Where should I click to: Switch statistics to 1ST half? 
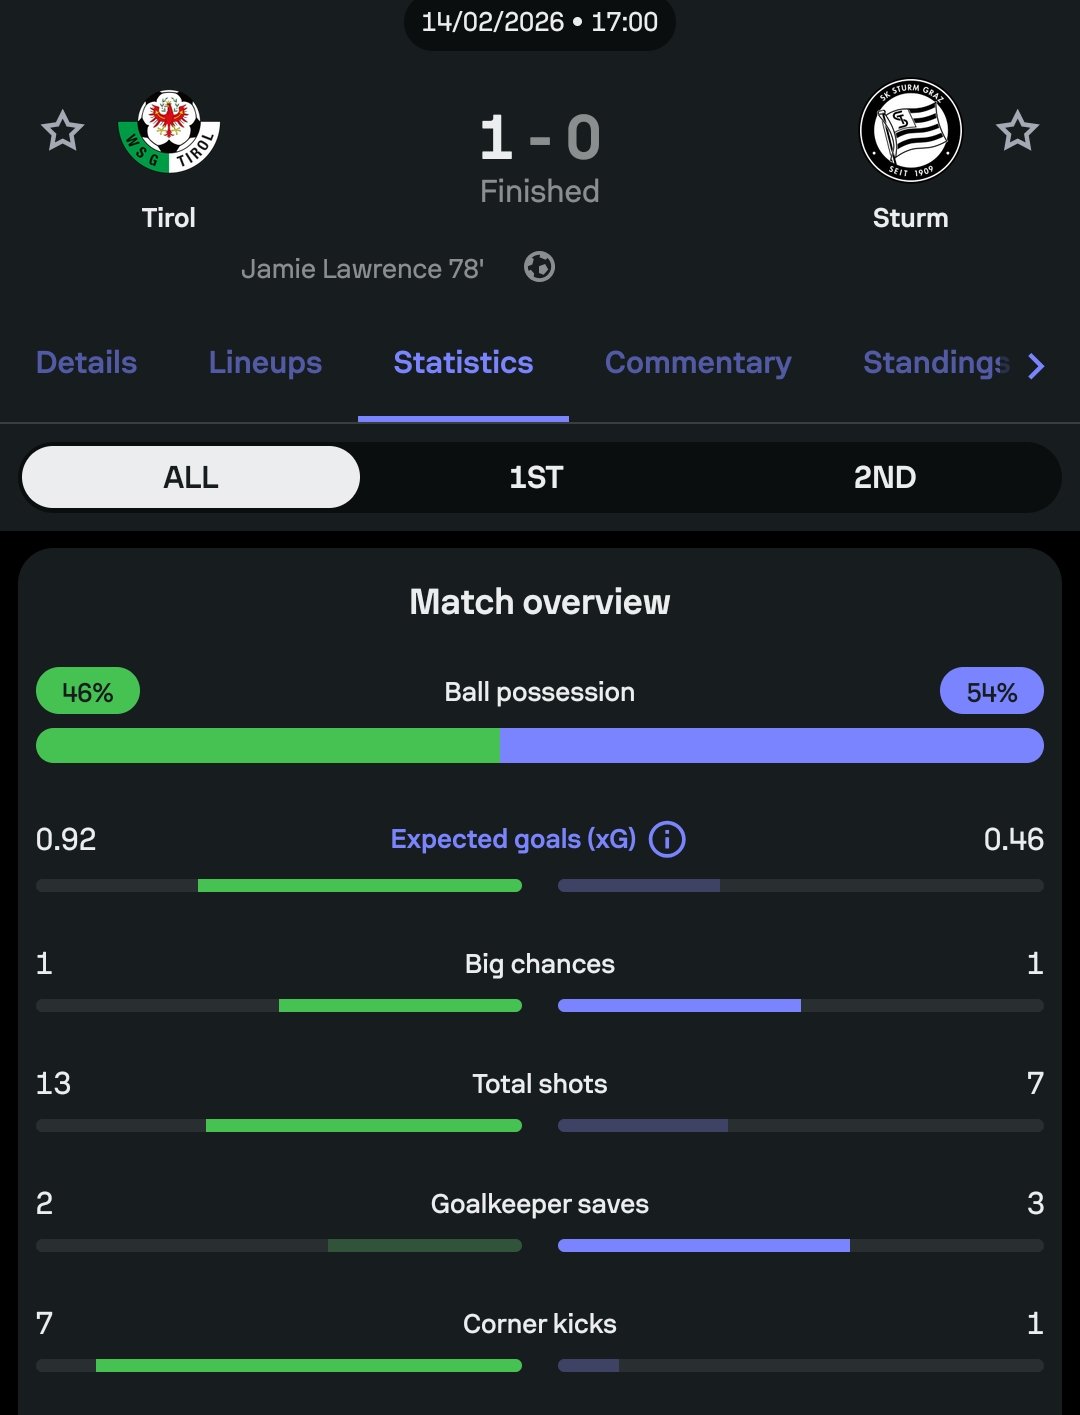536,477
